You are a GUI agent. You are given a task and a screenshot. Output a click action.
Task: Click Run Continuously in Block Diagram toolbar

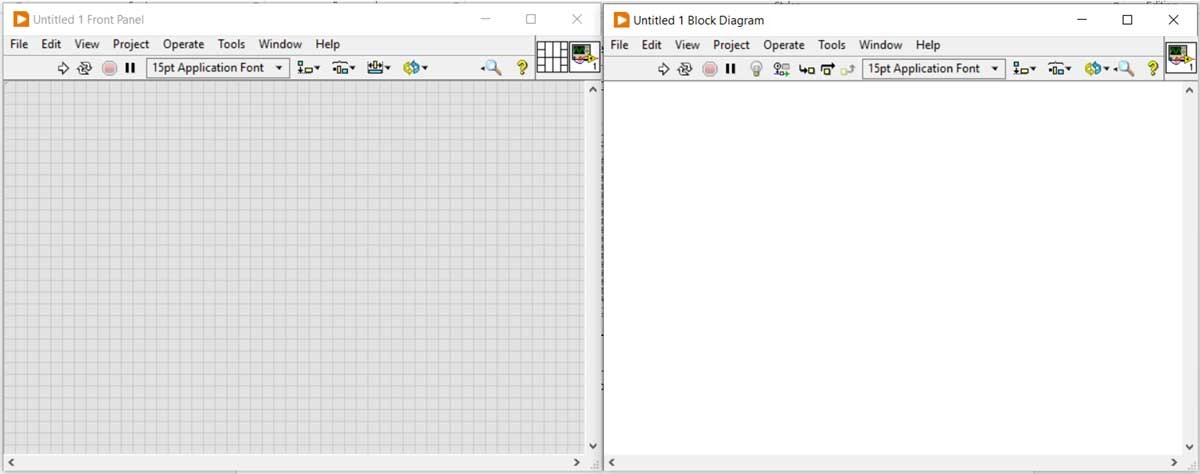[685, 68]
